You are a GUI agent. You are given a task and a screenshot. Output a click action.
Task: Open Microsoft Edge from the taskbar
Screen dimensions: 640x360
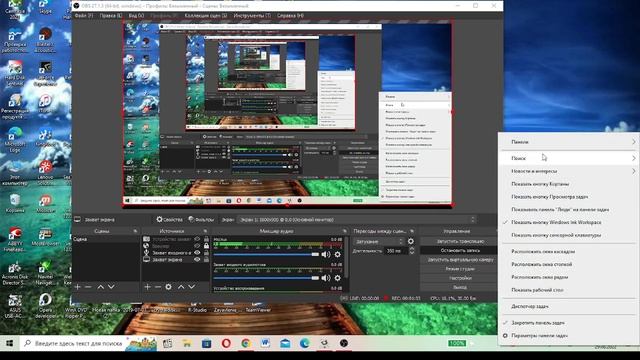(x=304, y=343)
